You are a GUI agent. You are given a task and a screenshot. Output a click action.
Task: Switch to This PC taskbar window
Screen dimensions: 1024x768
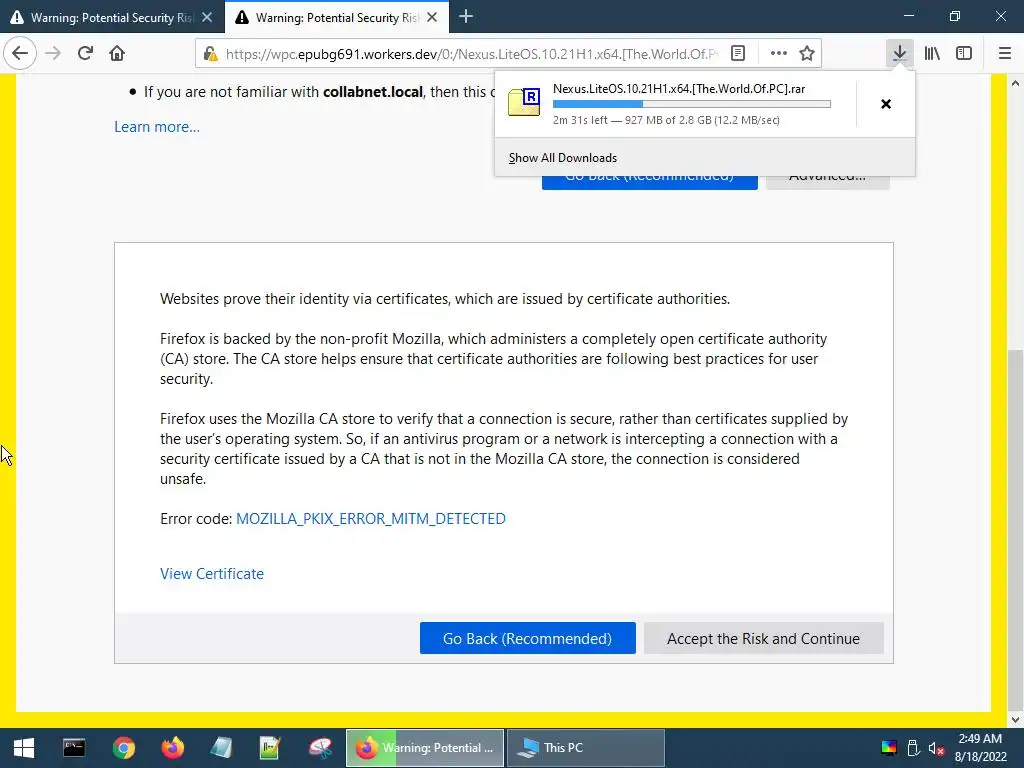[586, 748]
